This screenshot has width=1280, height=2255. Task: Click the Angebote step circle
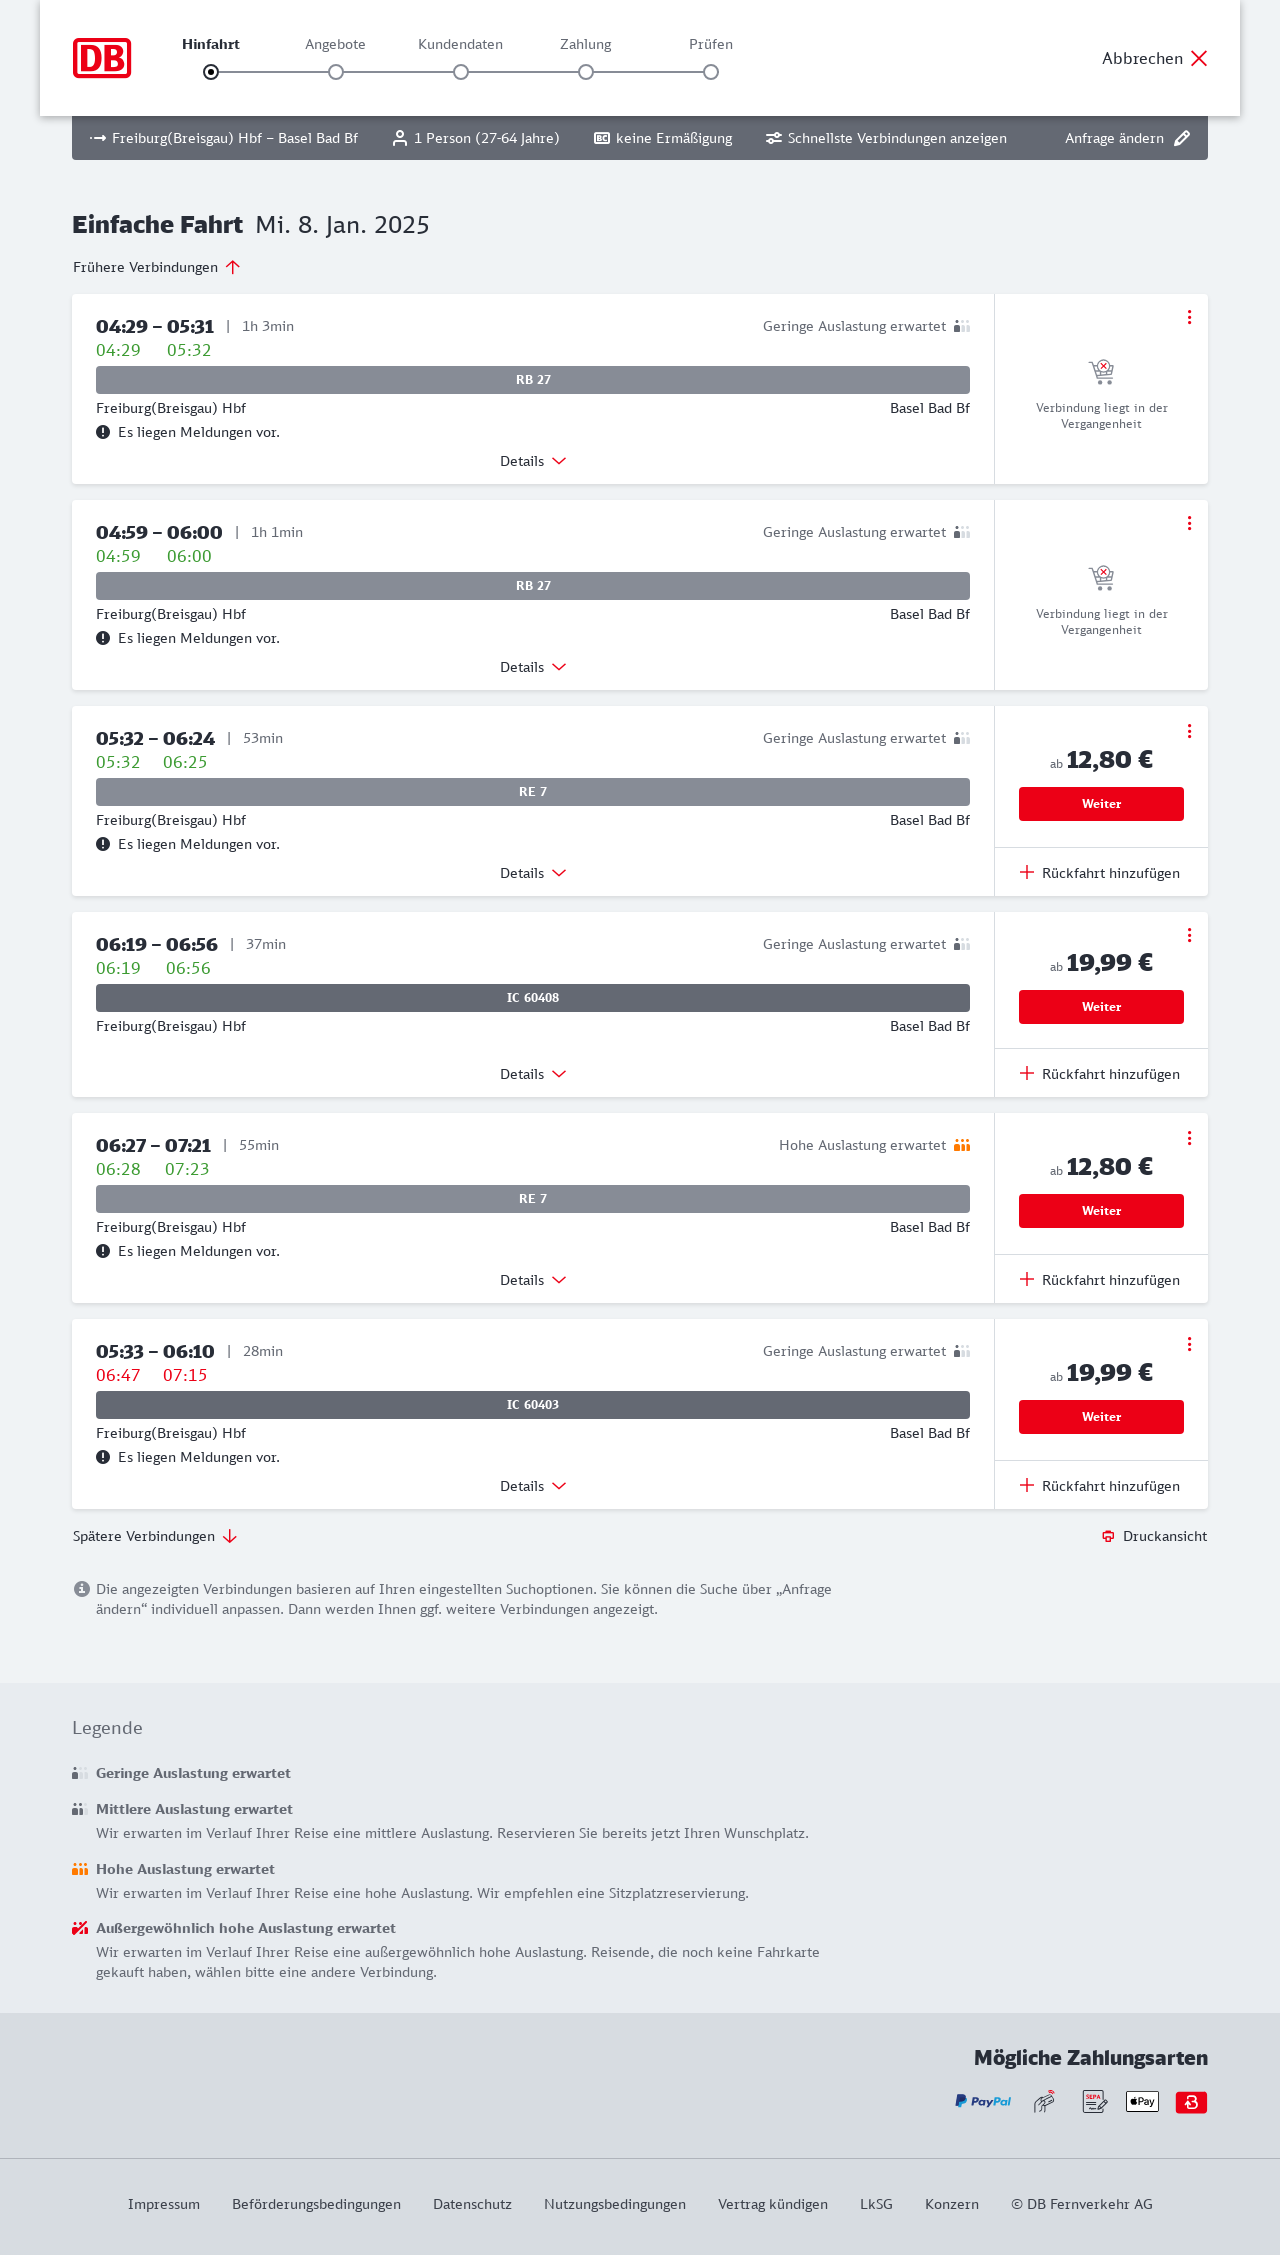pyautogui.click(x=336, y=72)
